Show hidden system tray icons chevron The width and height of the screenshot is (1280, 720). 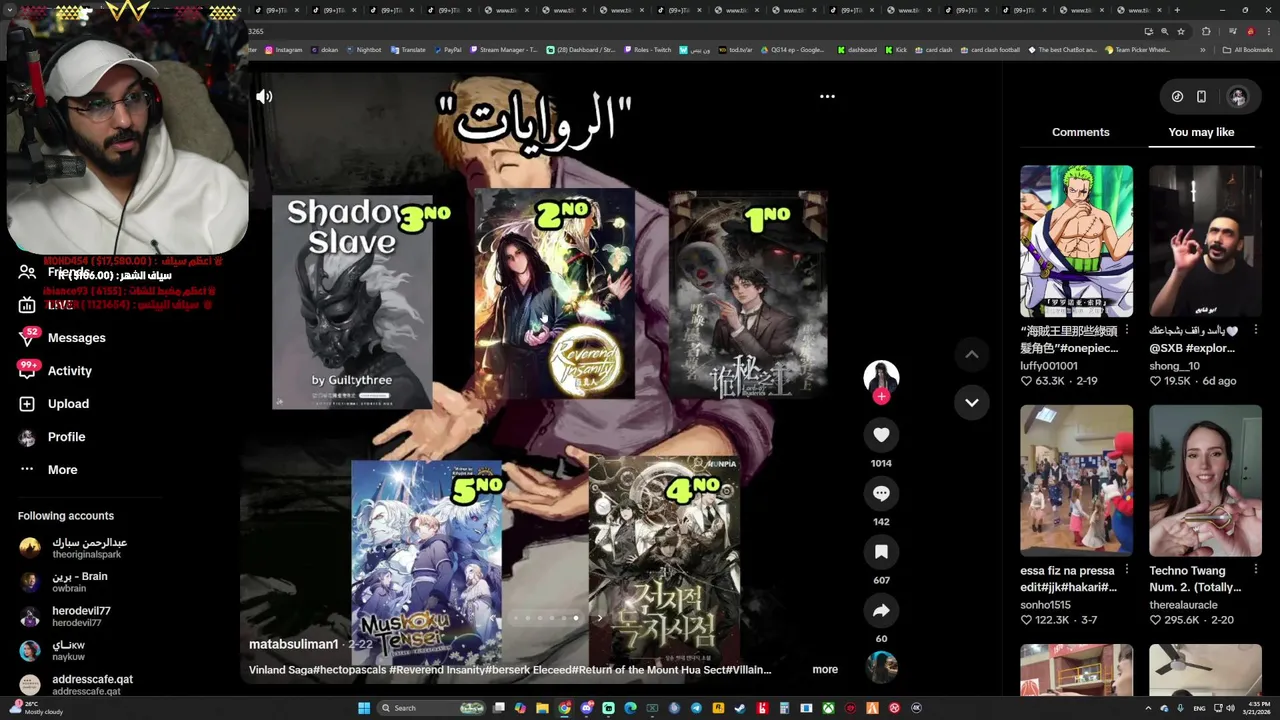(x=1148, y=708)
